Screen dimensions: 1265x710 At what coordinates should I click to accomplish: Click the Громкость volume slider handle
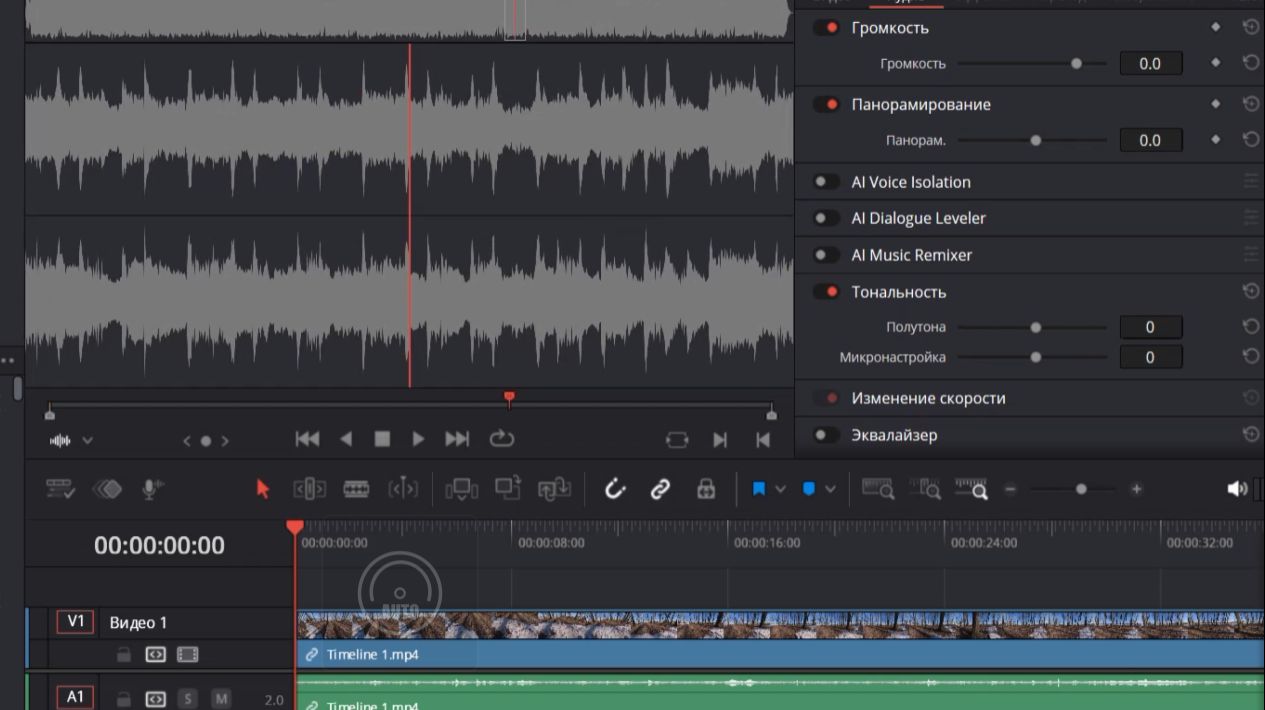1076,63
